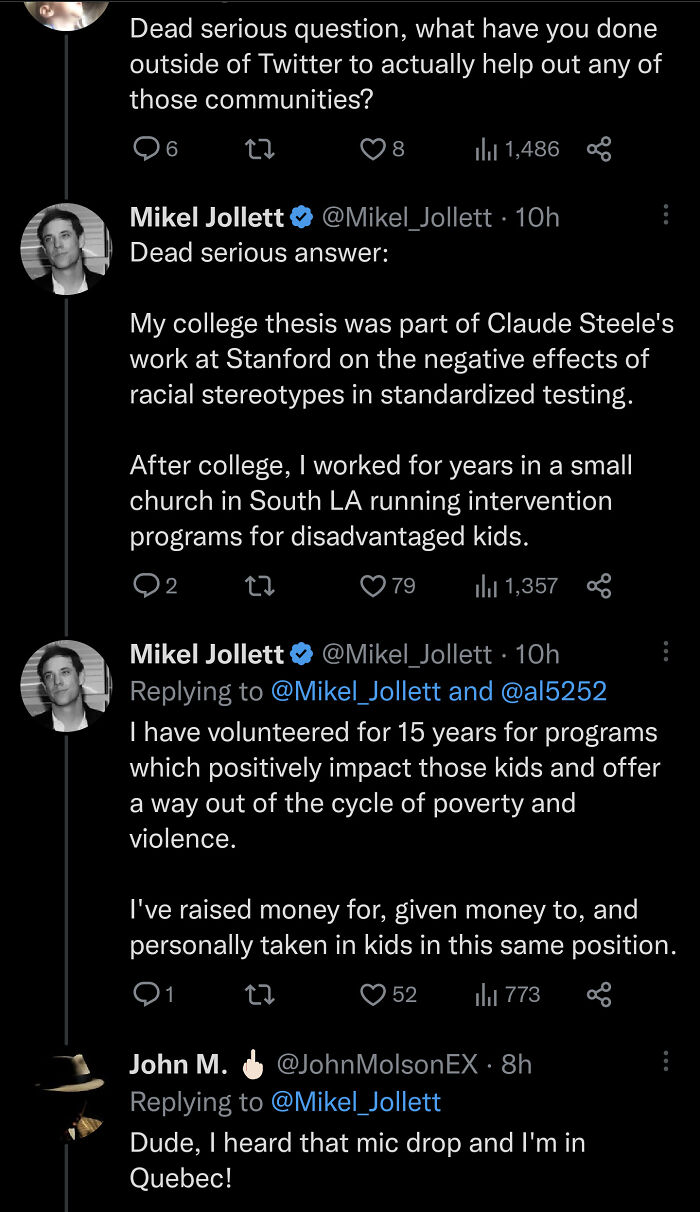The image size is (700, 1212).
Task: Open more options on 'Dead serious answer' tweet
Action: [666, 216]
